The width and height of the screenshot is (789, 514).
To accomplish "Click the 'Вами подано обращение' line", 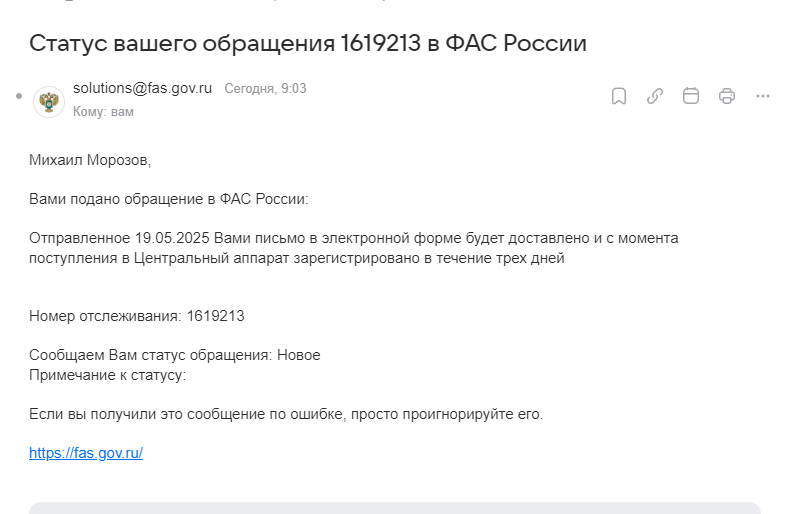I will click(x=169, y=199).
